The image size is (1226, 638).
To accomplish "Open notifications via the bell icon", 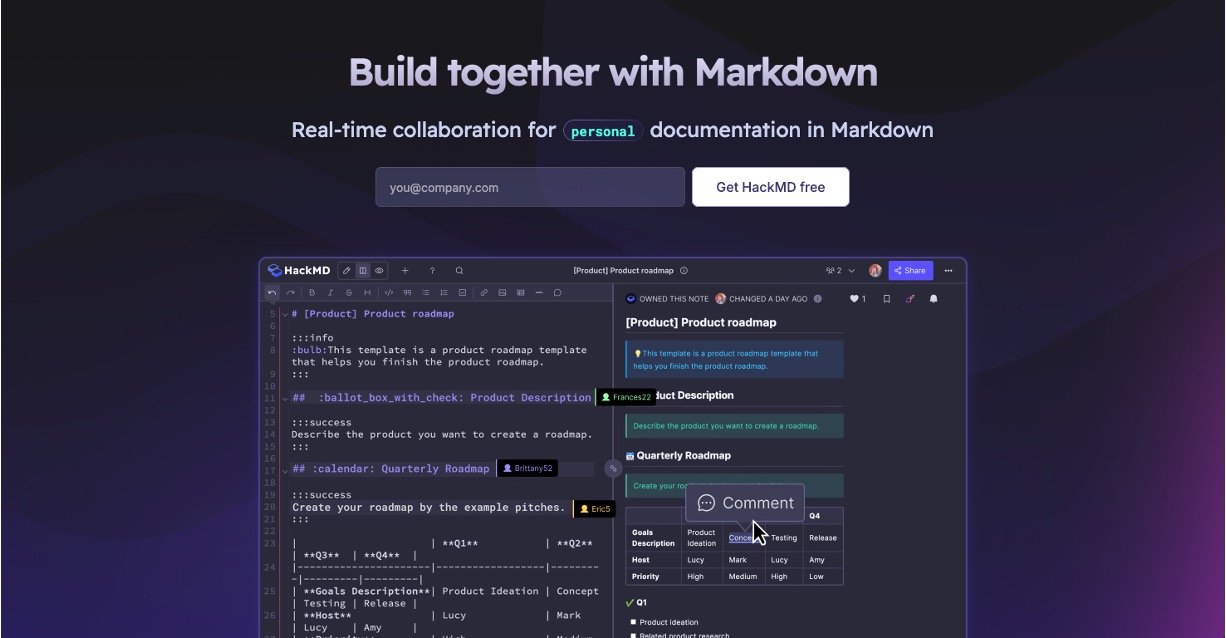I will pyautogui.click(x=934, y=298).
